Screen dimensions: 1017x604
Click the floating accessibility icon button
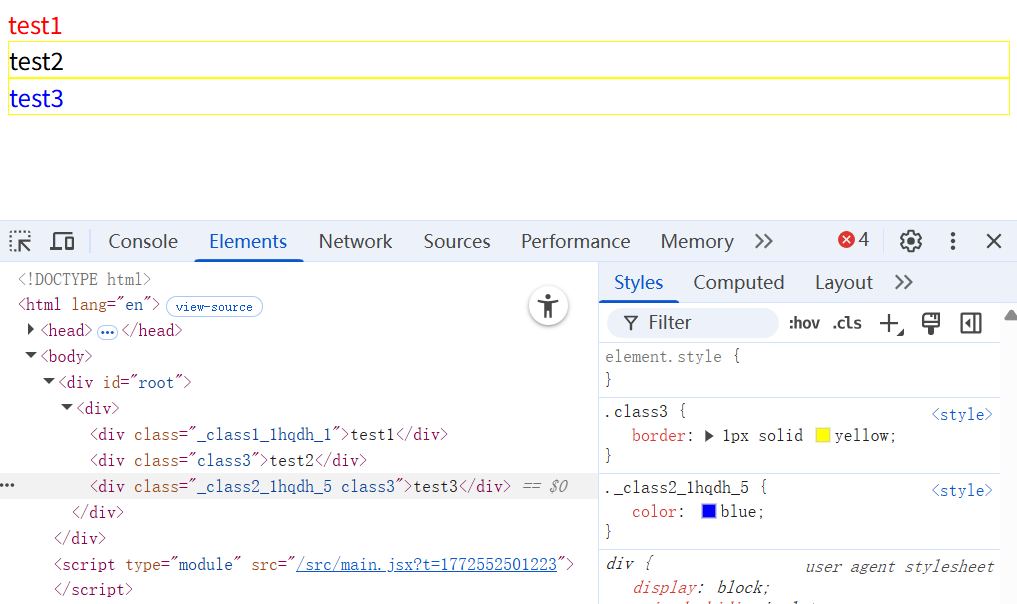(548, 306)
